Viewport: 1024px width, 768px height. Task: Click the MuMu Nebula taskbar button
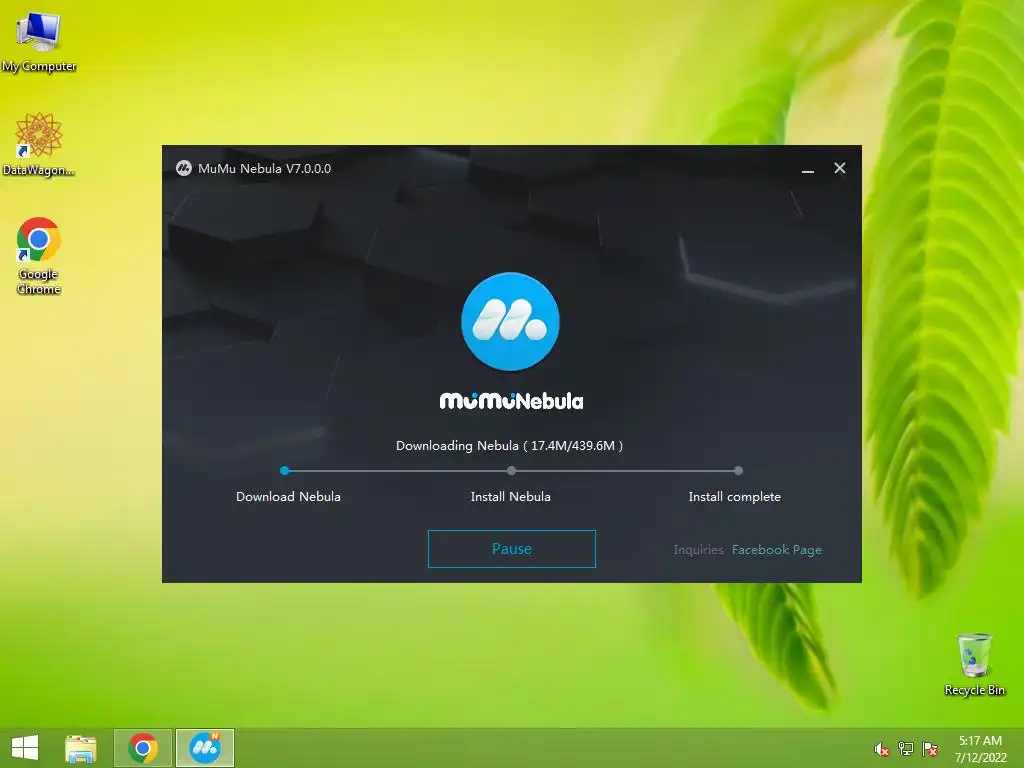pyautogui.click(x=204, y=748)
